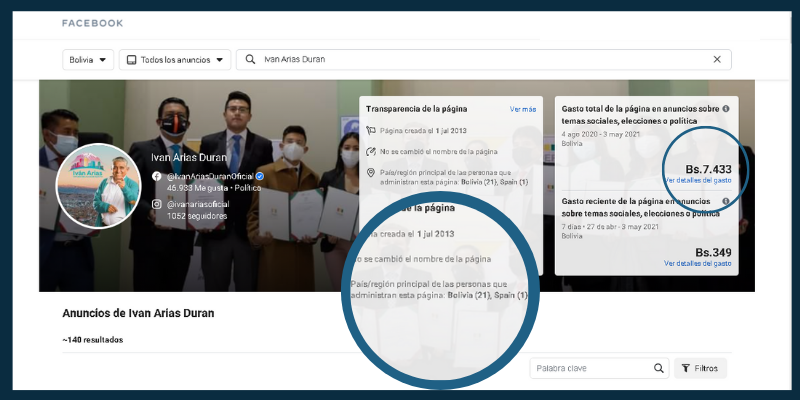800x400 pixels.
Task: Click the Ivan Arias Duran search field
Action: pyautogui.click(x=483, y=60)
